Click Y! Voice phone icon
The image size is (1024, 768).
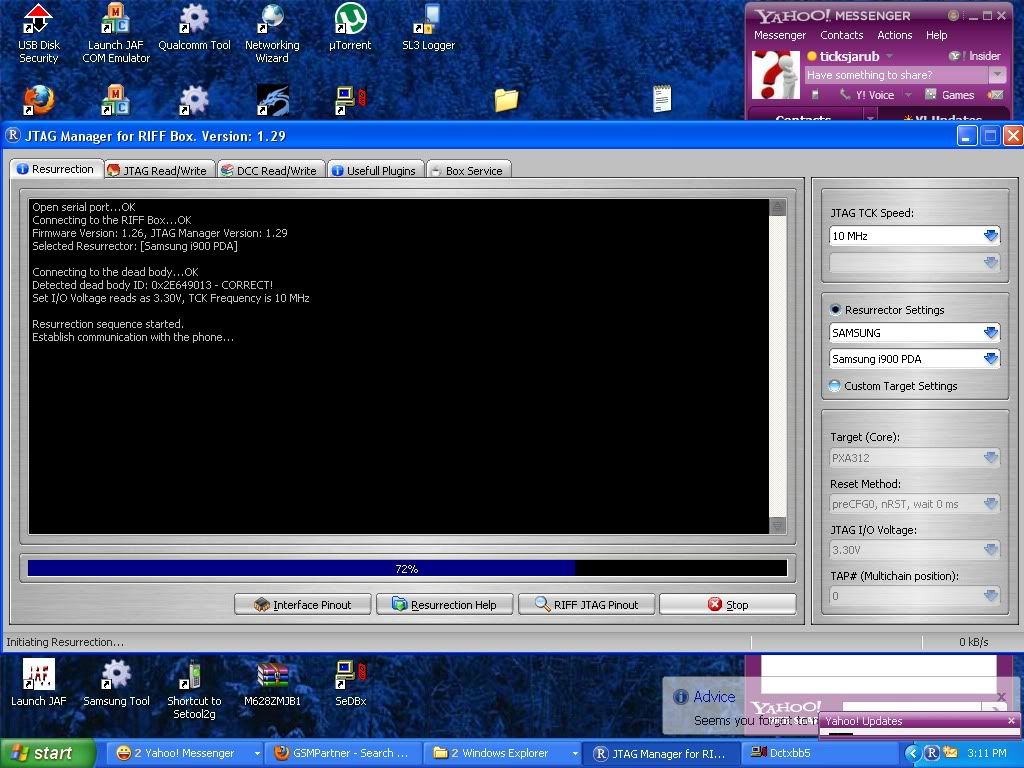(x=845, y=95)
